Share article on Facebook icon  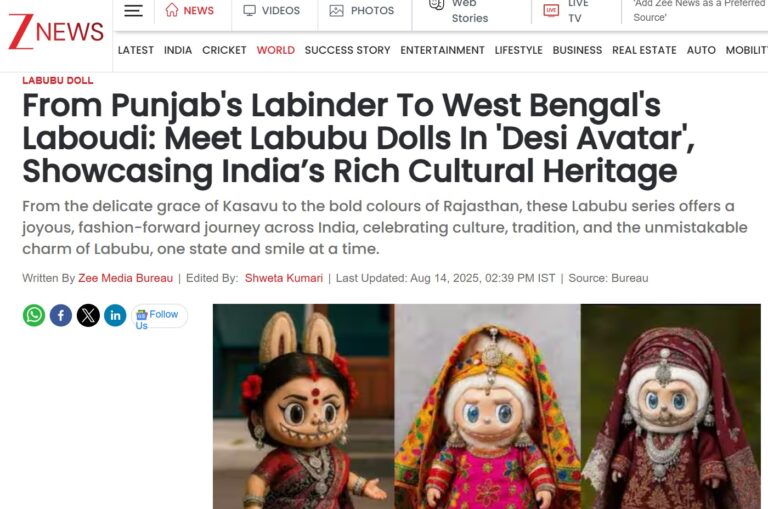(61, 315)
